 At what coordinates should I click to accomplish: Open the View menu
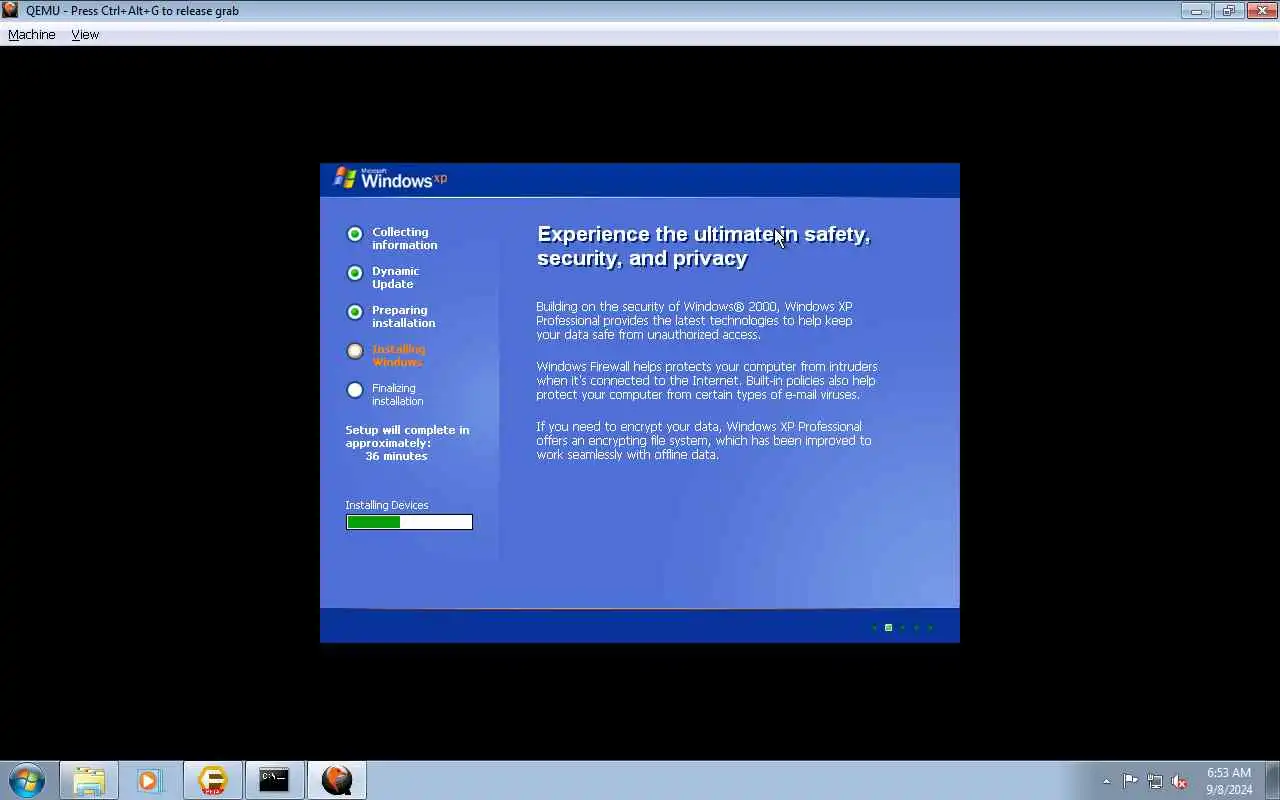click(85, 34)
